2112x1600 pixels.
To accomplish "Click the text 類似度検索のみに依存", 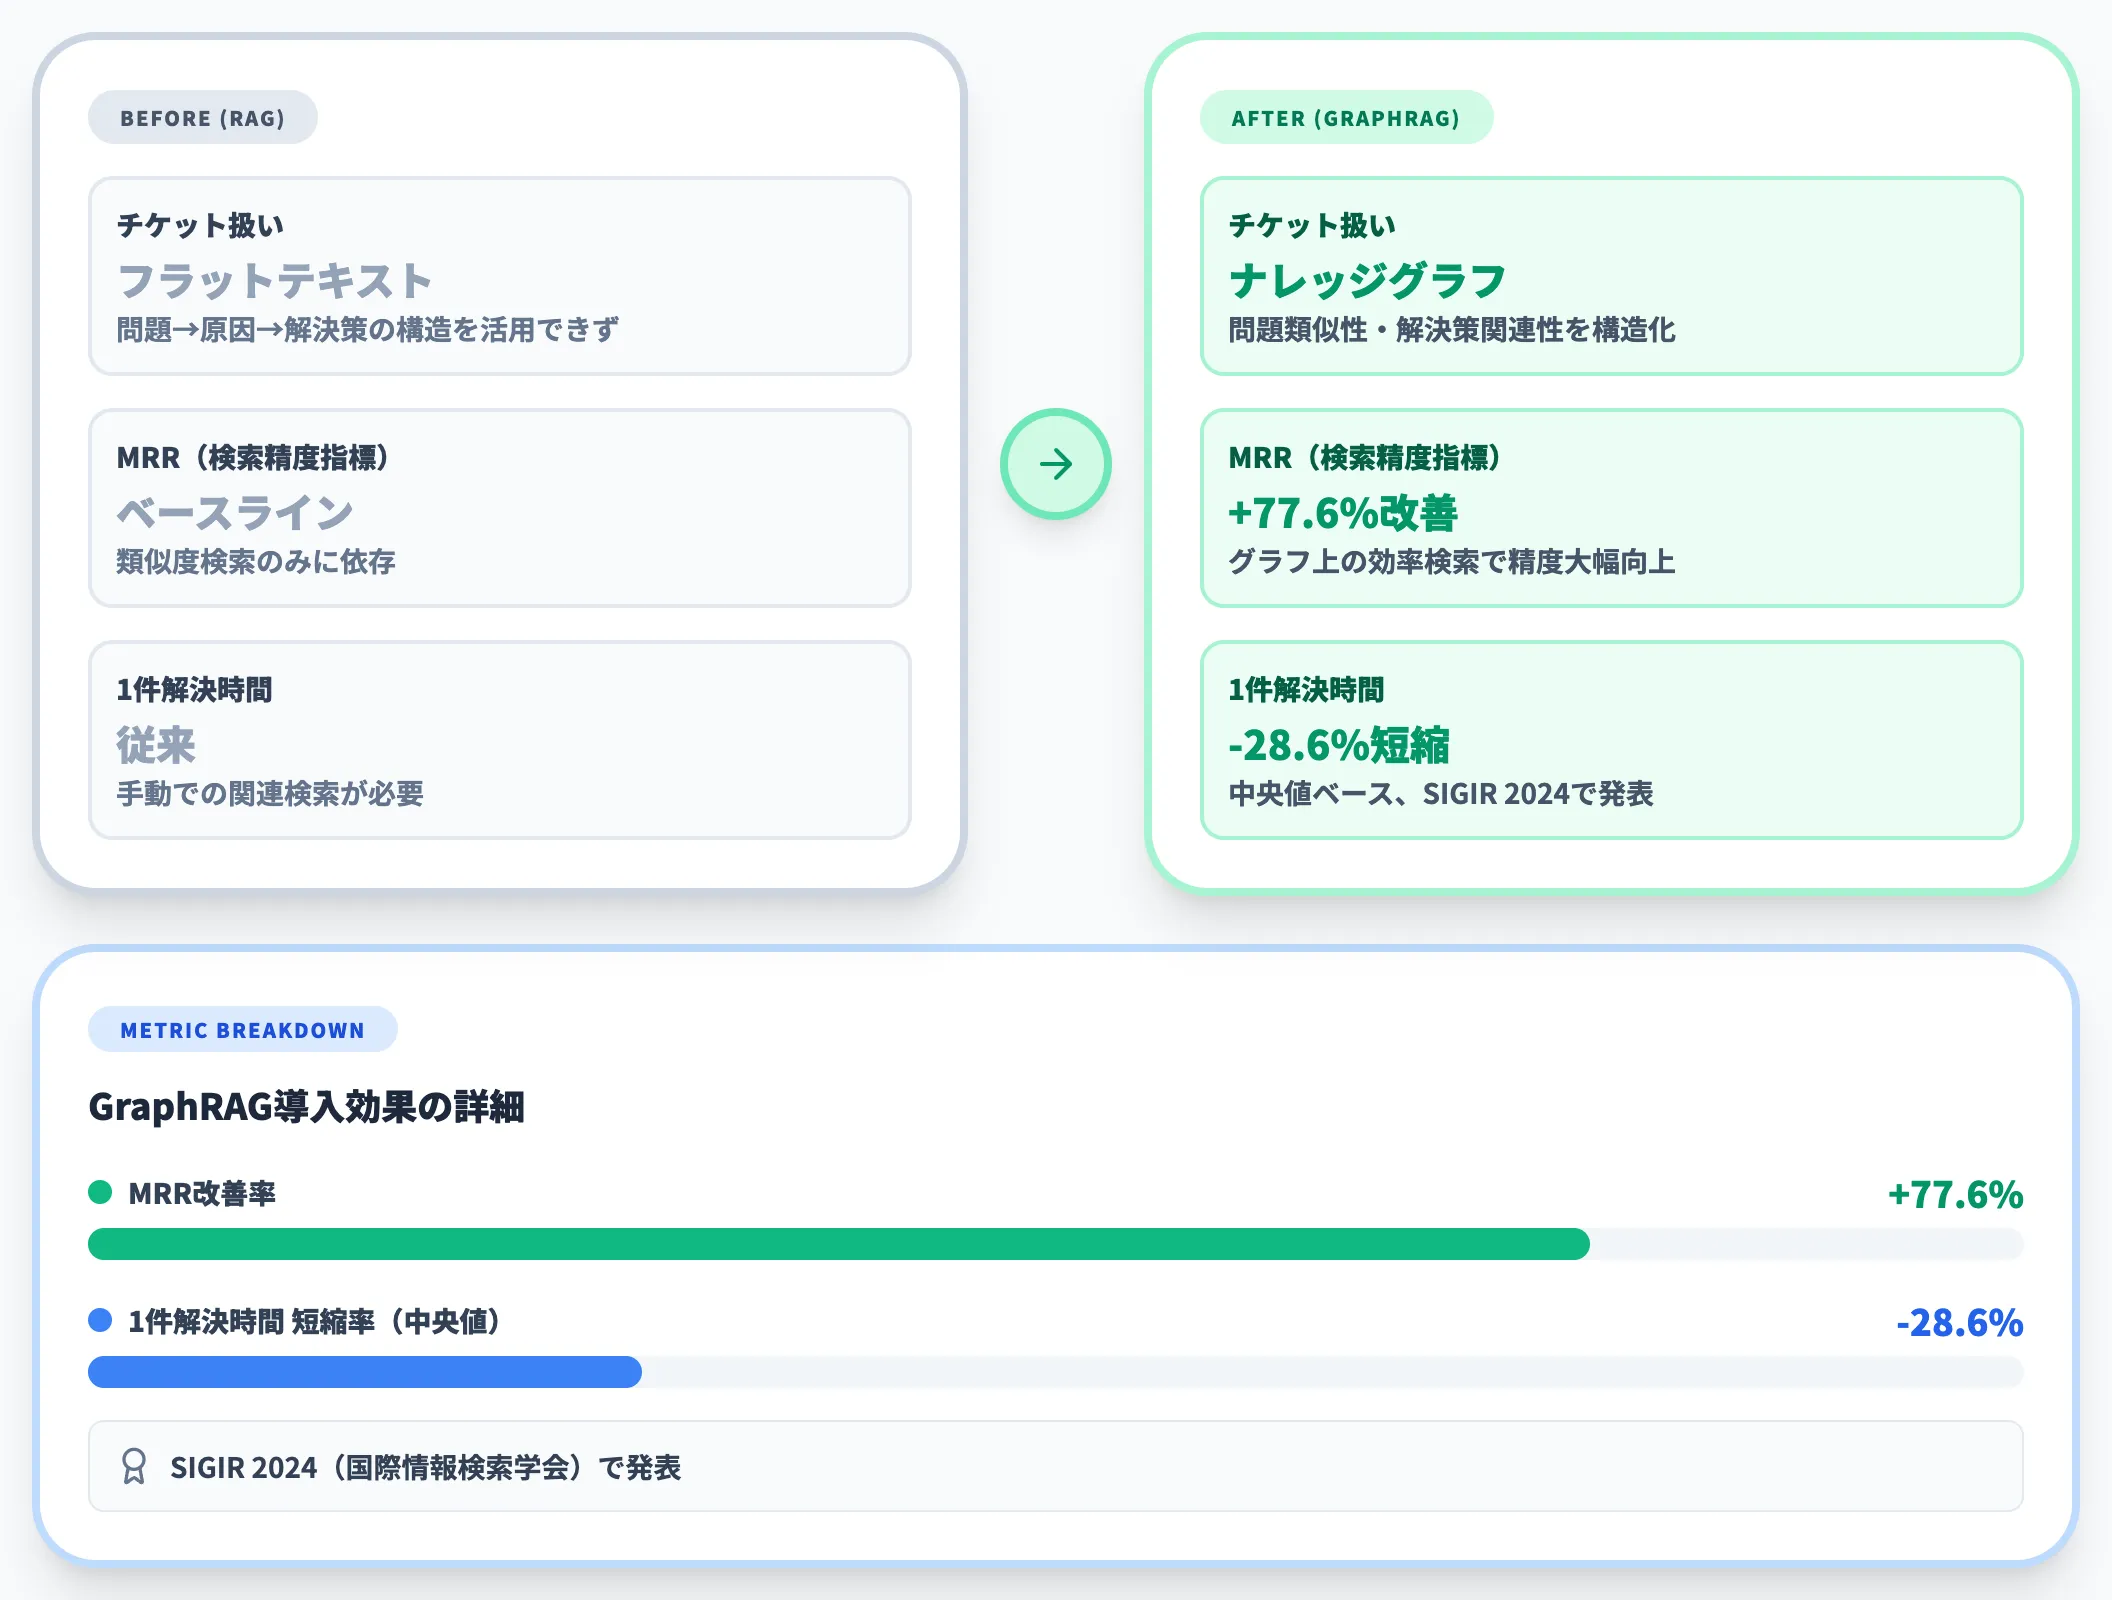I will 256,561.
